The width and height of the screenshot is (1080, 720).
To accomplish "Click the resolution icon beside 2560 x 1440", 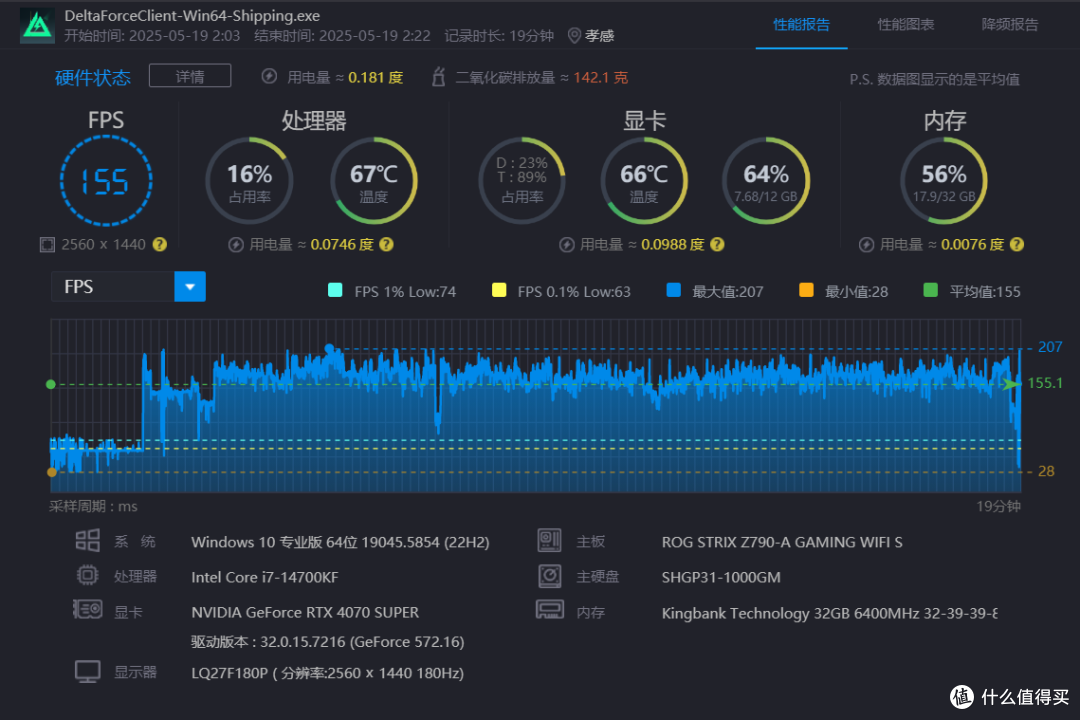I will click(47, 245).
